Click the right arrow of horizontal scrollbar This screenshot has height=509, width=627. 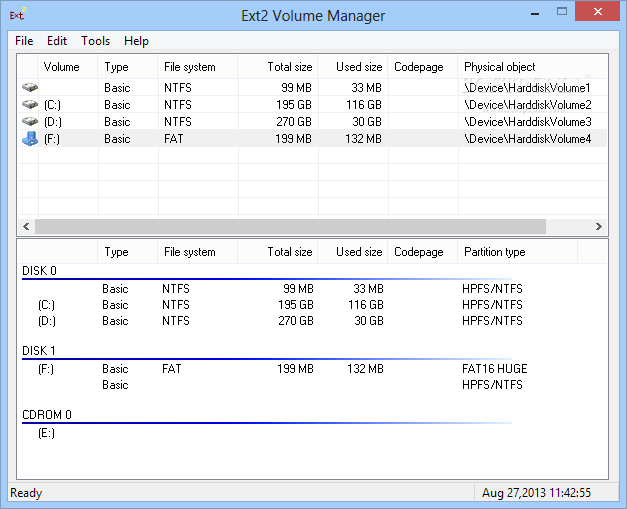click(x=599, y=227)
